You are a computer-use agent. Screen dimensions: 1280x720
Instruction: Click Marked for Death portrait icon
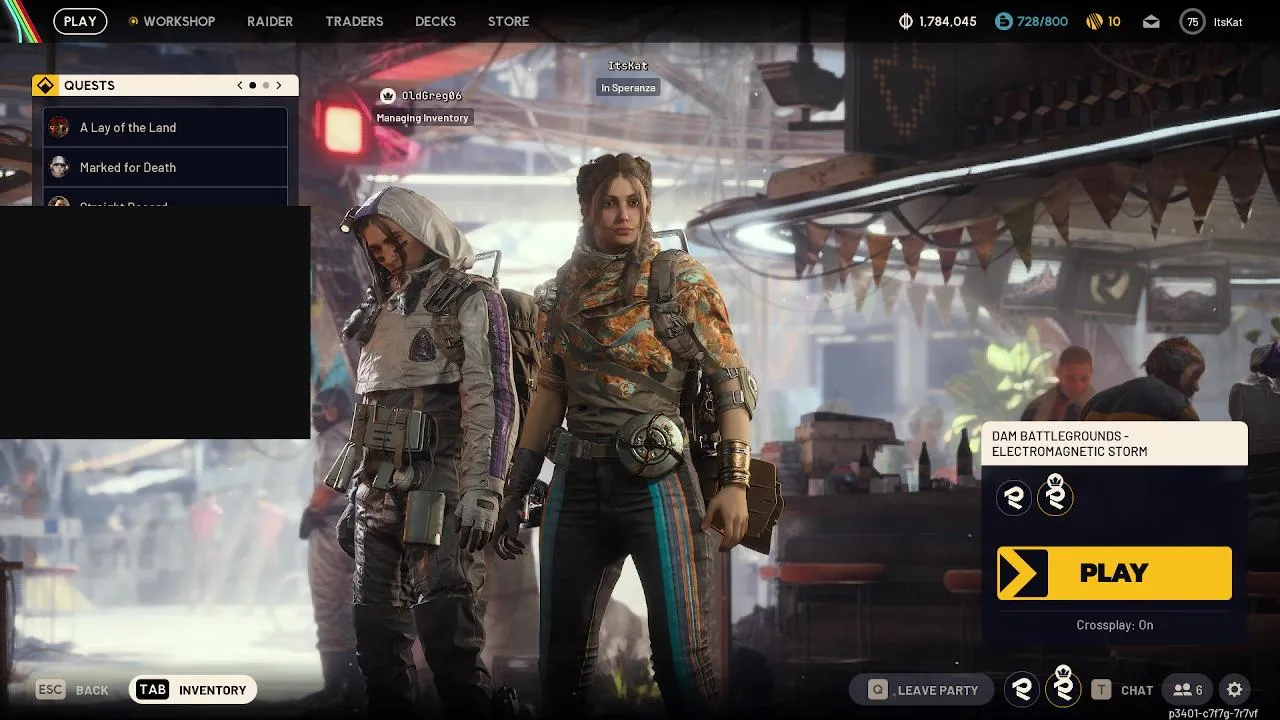[59, 167]
